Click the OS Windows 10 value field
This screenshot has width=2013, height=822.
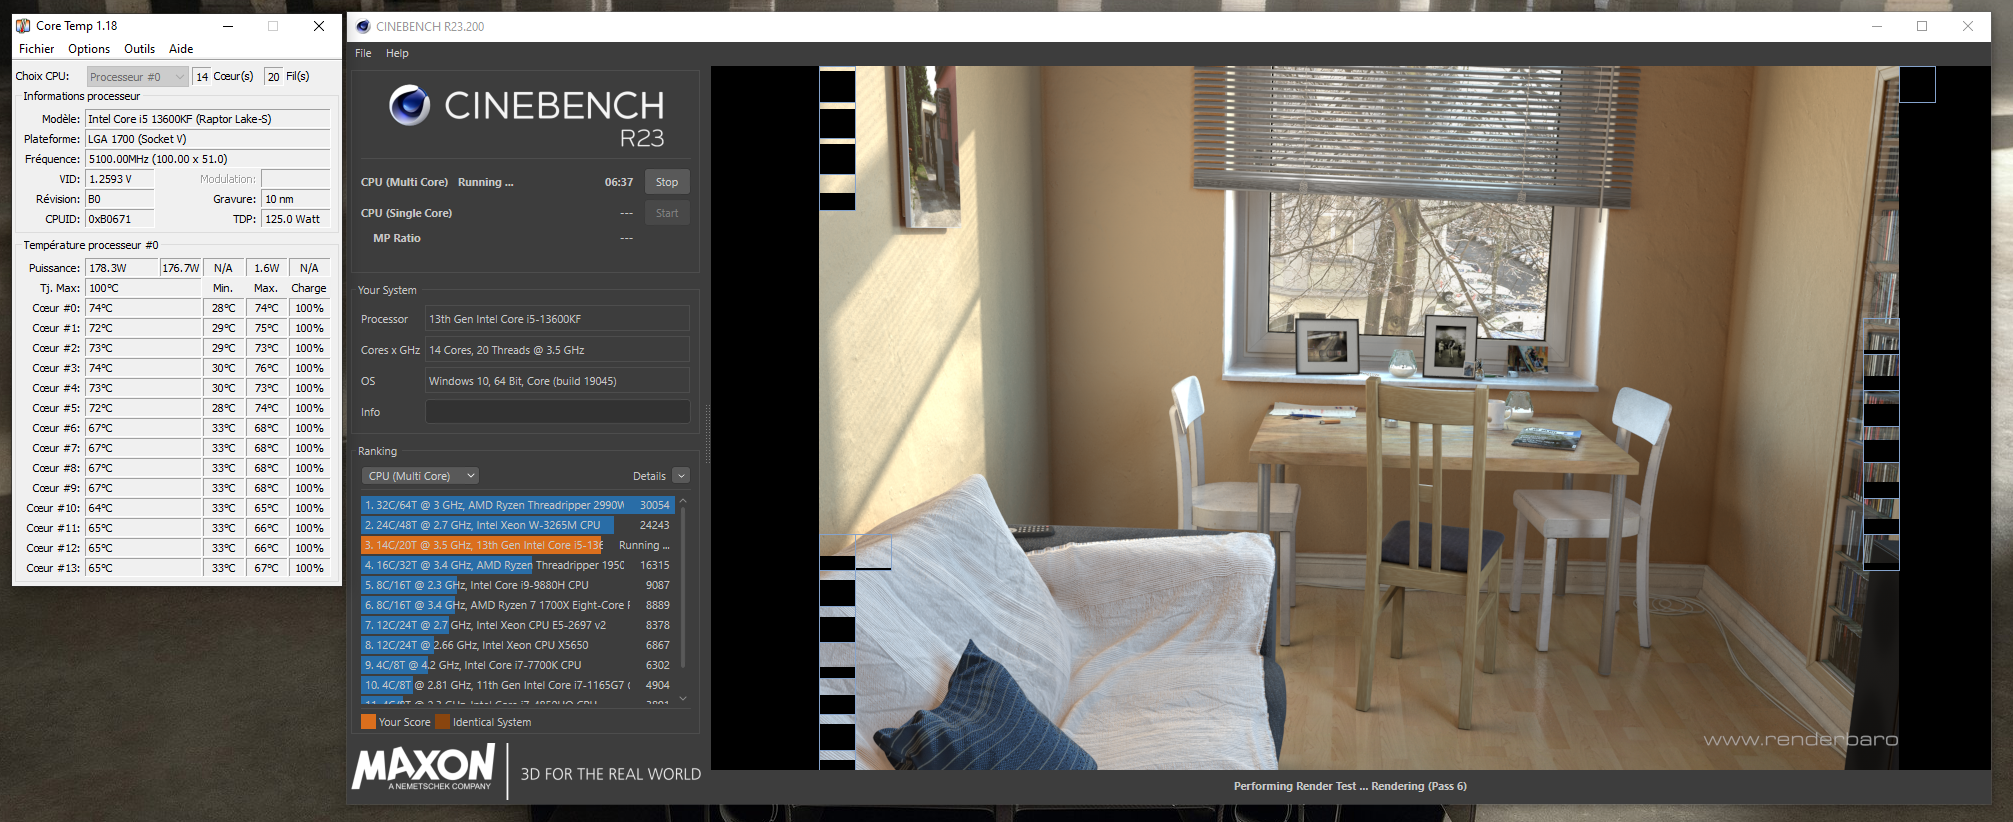click(557, 381)
